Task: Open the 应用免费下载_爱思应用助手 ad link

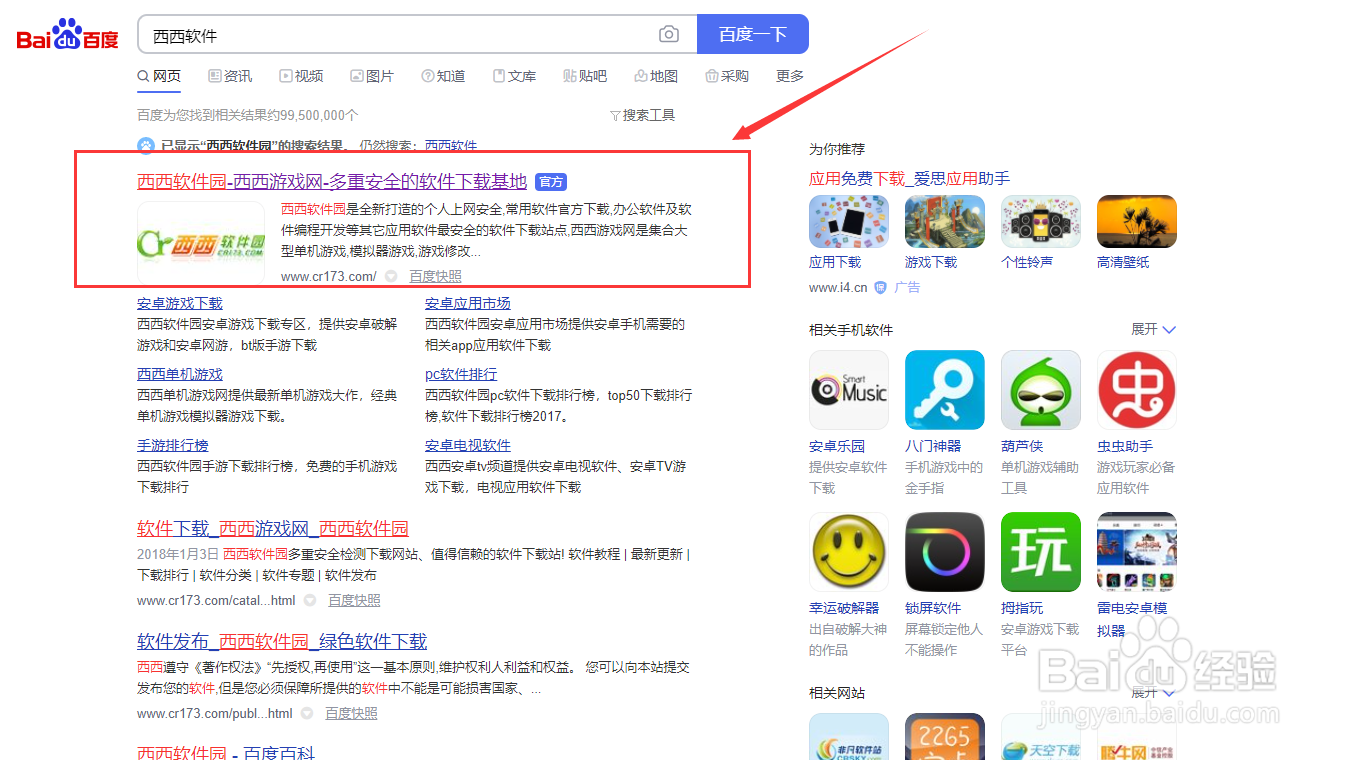Action: (x=909, y=178)
